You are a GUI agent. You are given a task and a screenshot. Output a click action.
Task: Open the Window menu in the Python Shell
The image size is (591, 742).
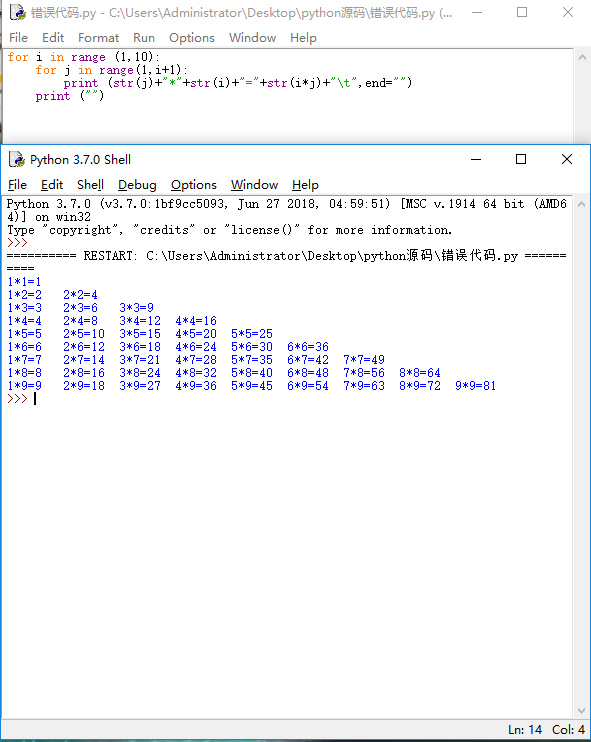(x=255, y=185)
